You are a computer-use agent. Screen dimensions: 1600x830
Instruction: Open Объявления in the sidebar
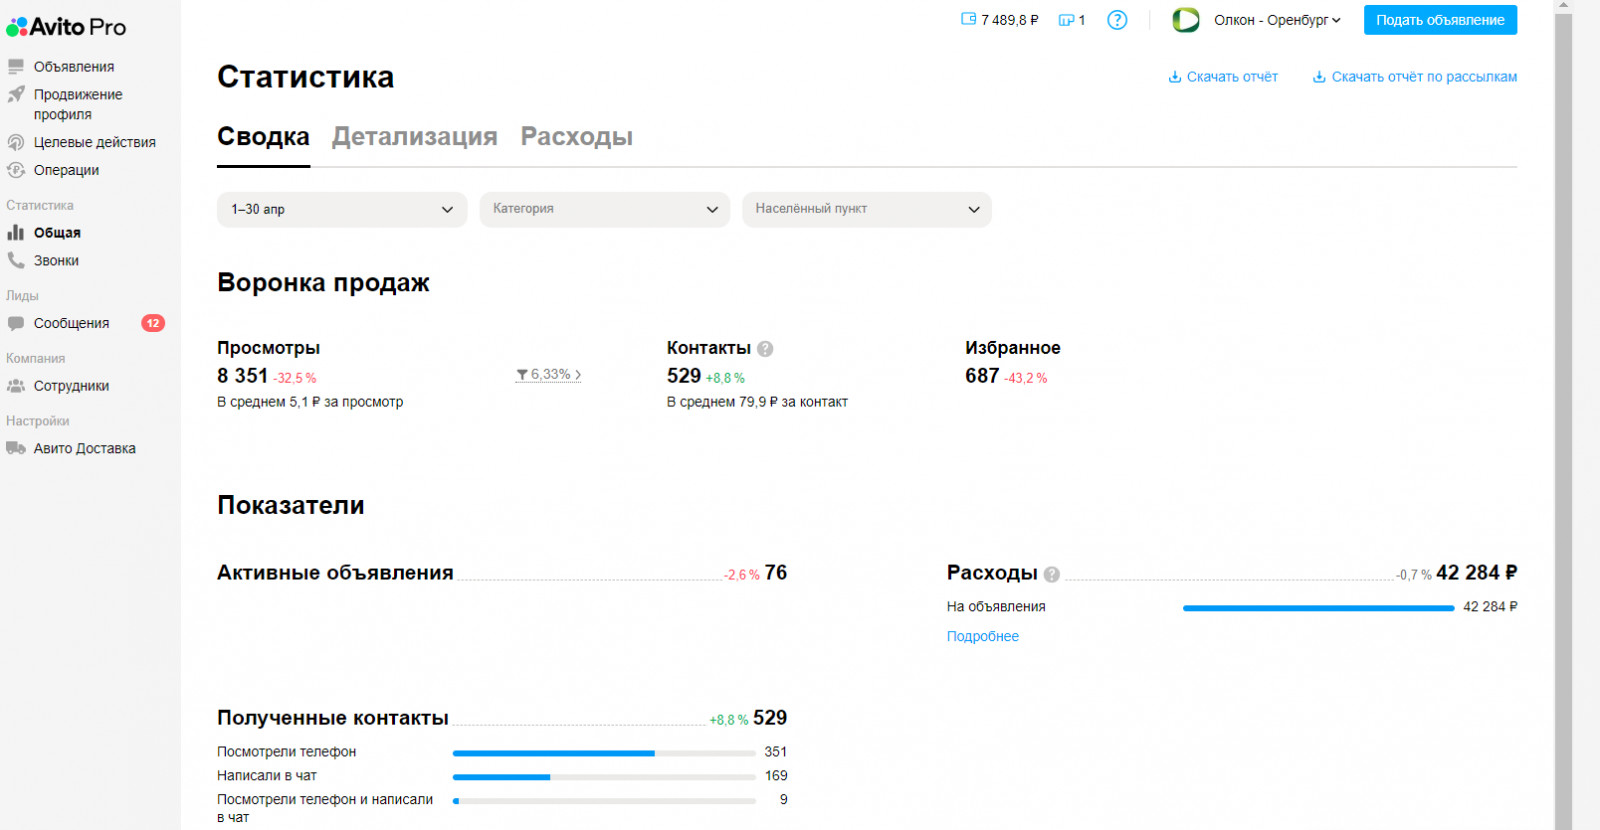74,67
